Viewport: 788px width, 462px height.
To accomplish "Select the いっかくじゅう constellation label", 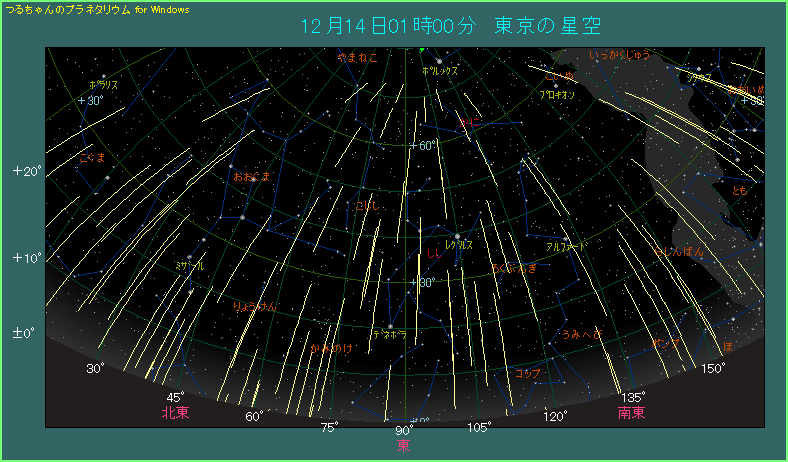I will pos(620,56).
